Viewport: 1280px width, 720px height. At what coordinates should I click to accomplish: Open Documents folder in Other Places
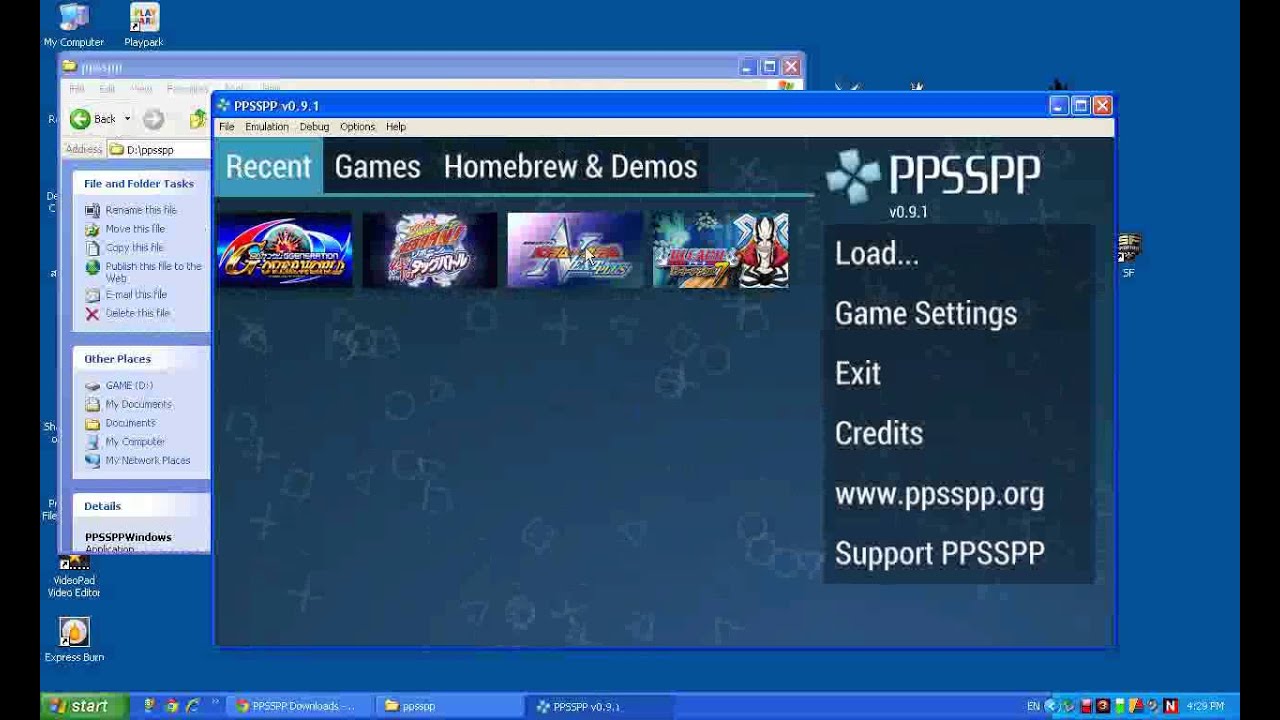pos(130,423)
